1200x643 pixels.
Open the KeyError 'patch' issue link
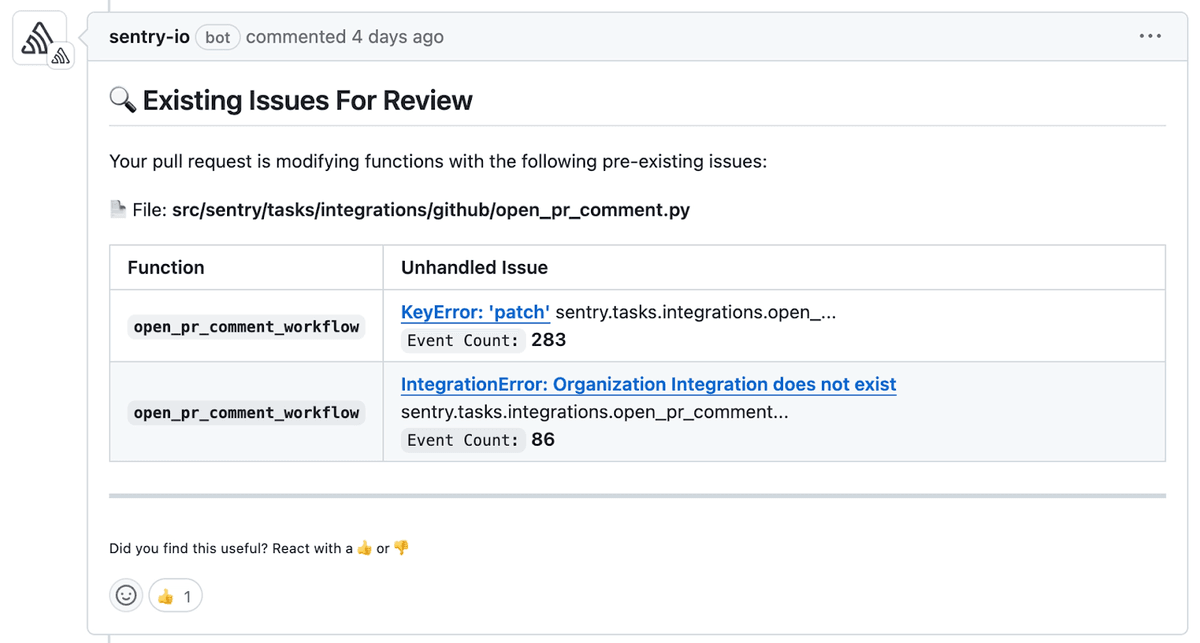click(475, 312)
